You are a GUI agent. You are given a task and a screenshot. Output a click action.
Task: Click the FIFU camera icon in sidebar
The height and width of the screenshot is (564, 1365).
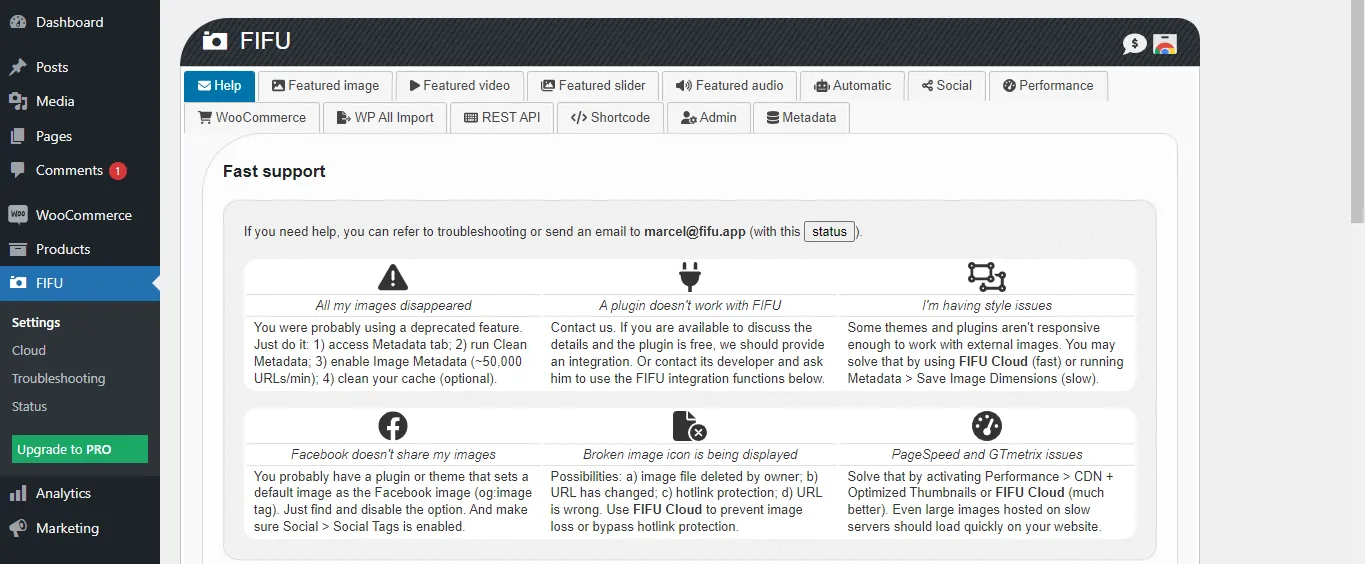[x=18, y=283]
